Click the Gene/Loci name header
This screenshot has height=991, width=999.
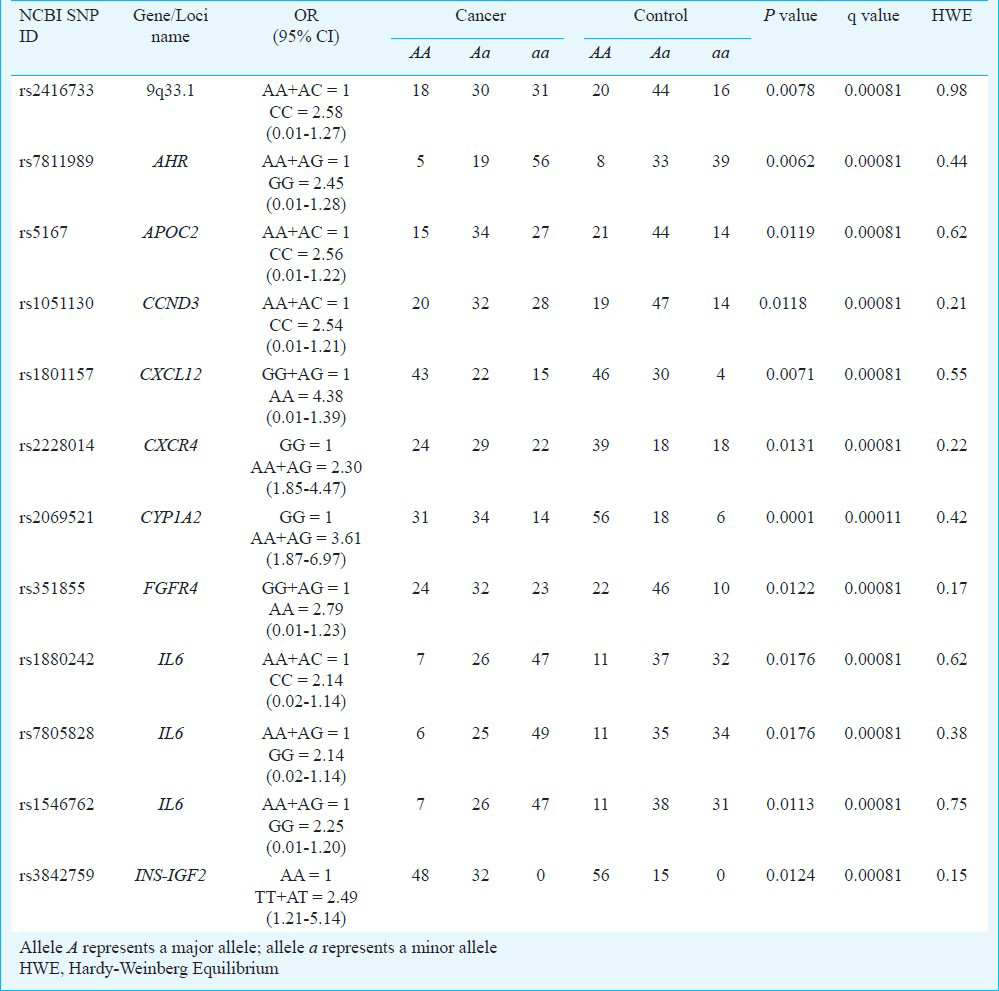[170, 25]
